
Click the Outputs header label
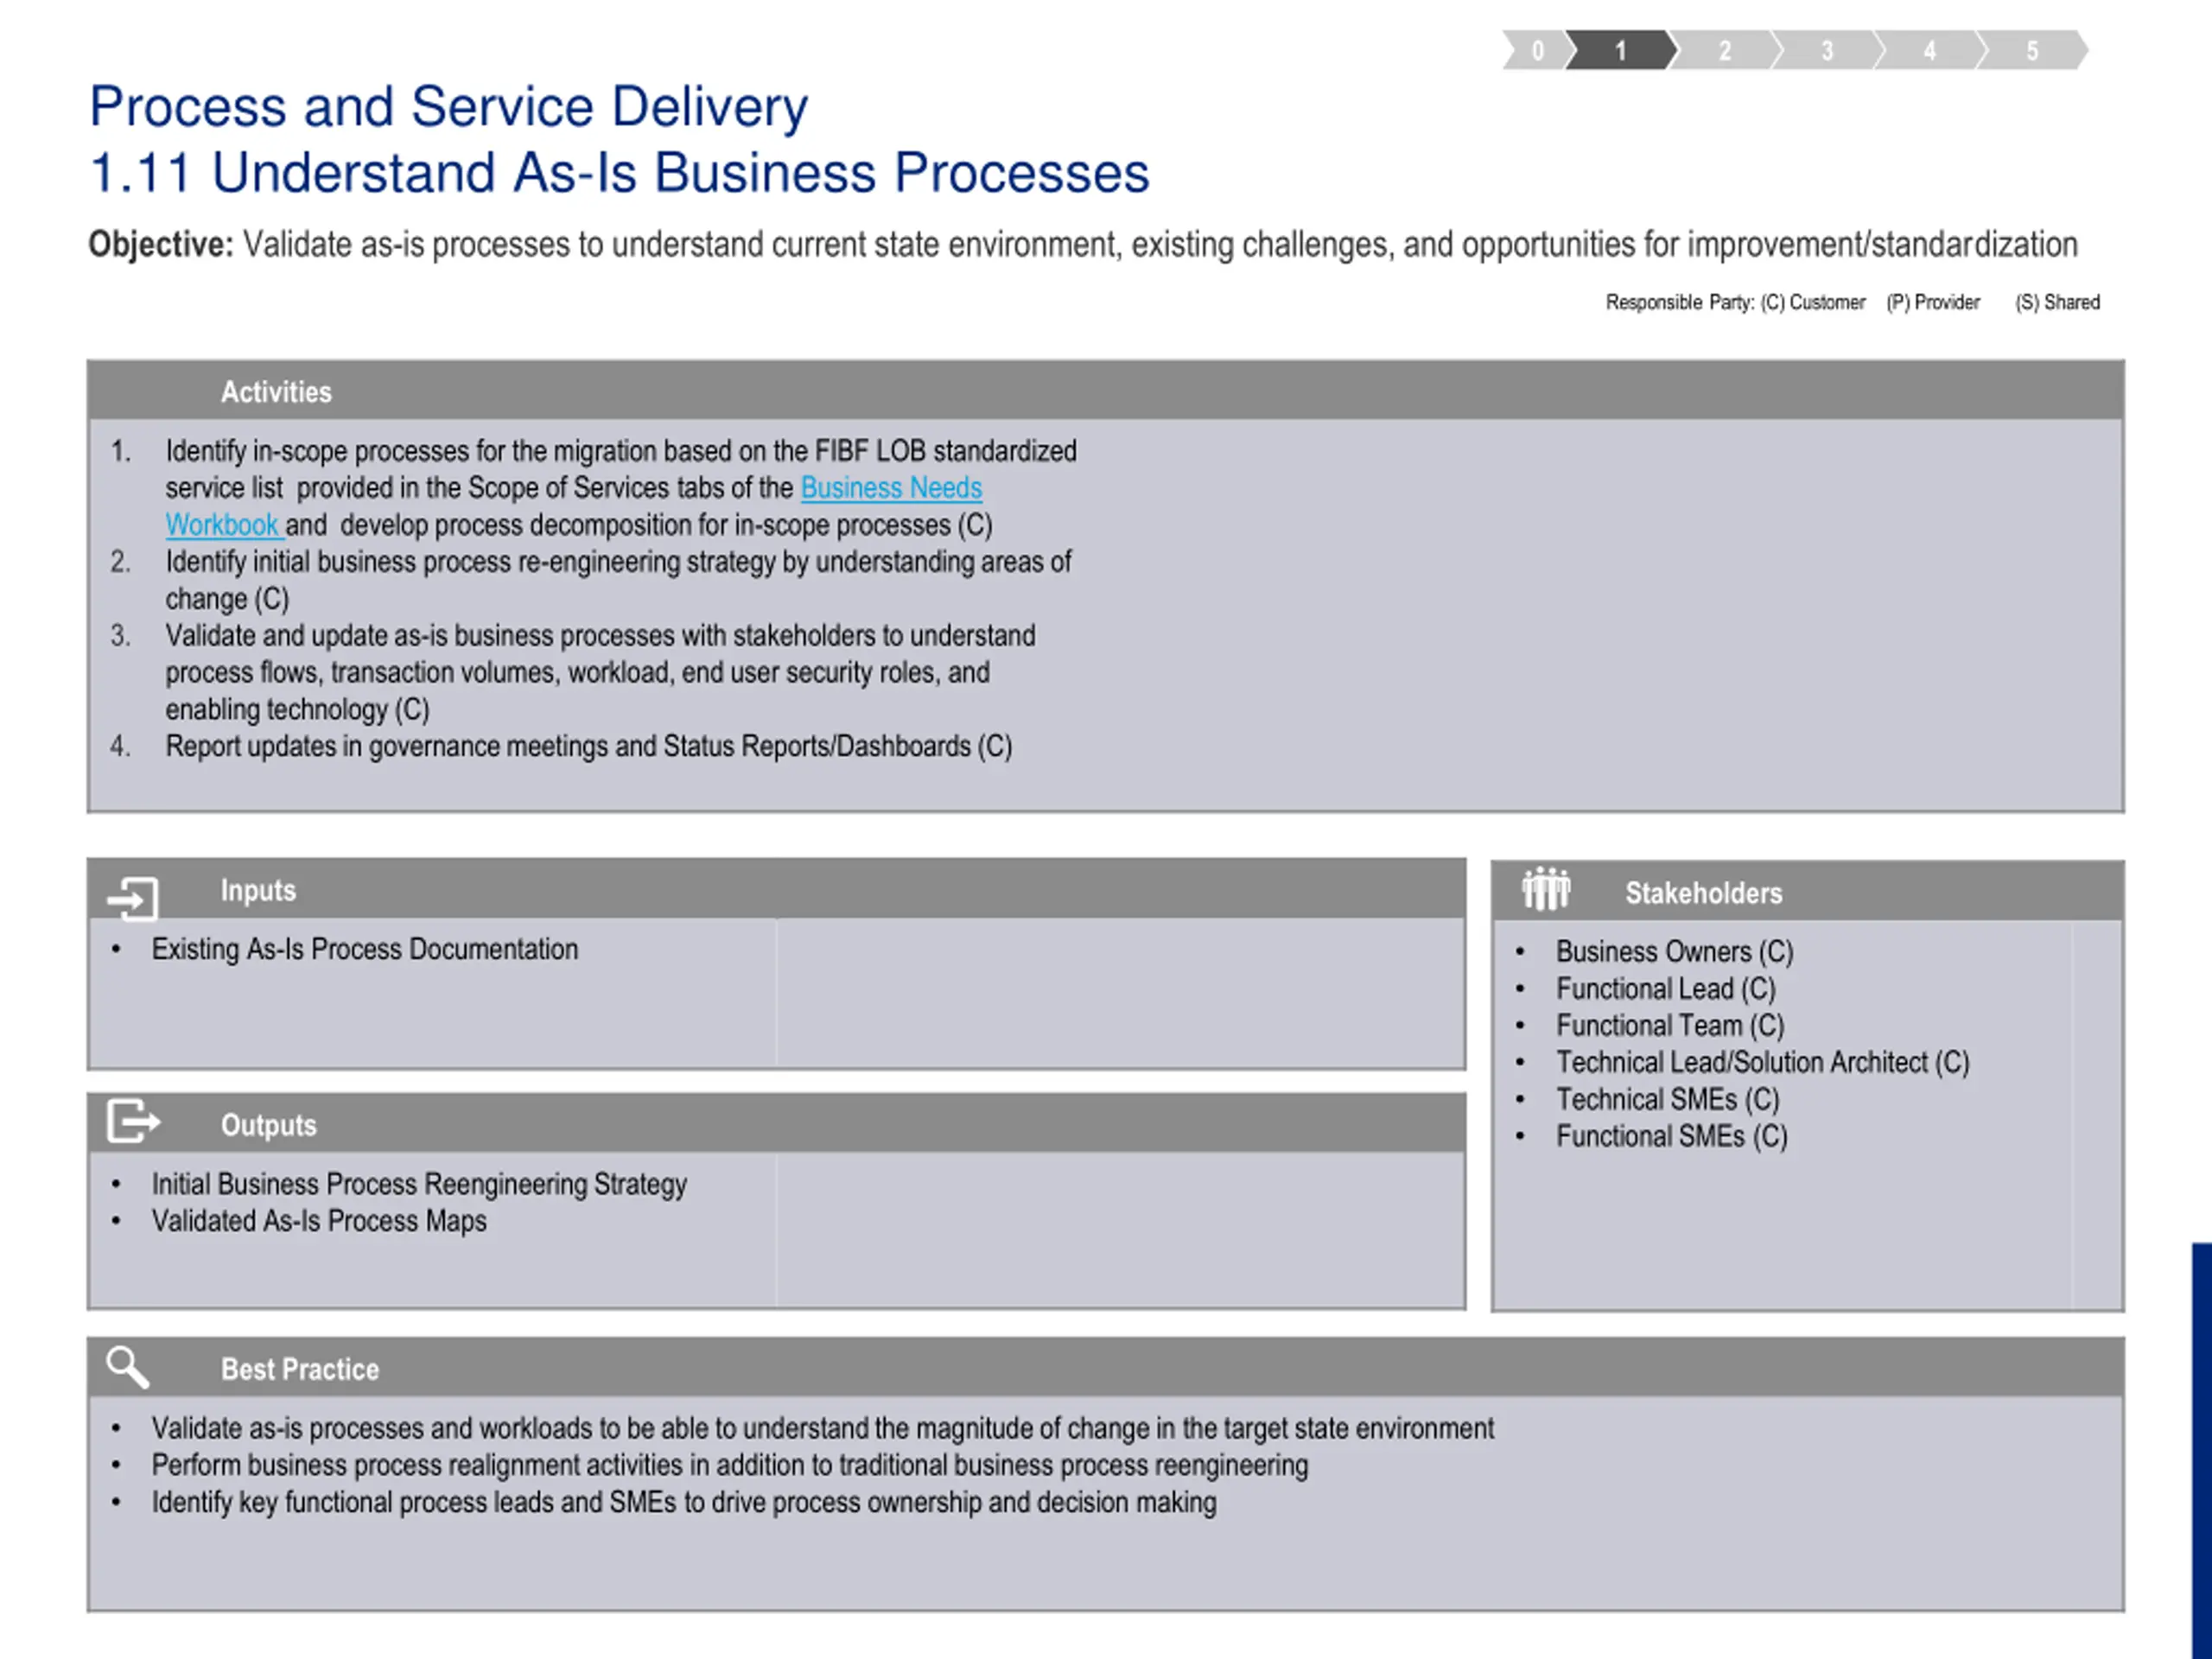tap(268, 1125)
